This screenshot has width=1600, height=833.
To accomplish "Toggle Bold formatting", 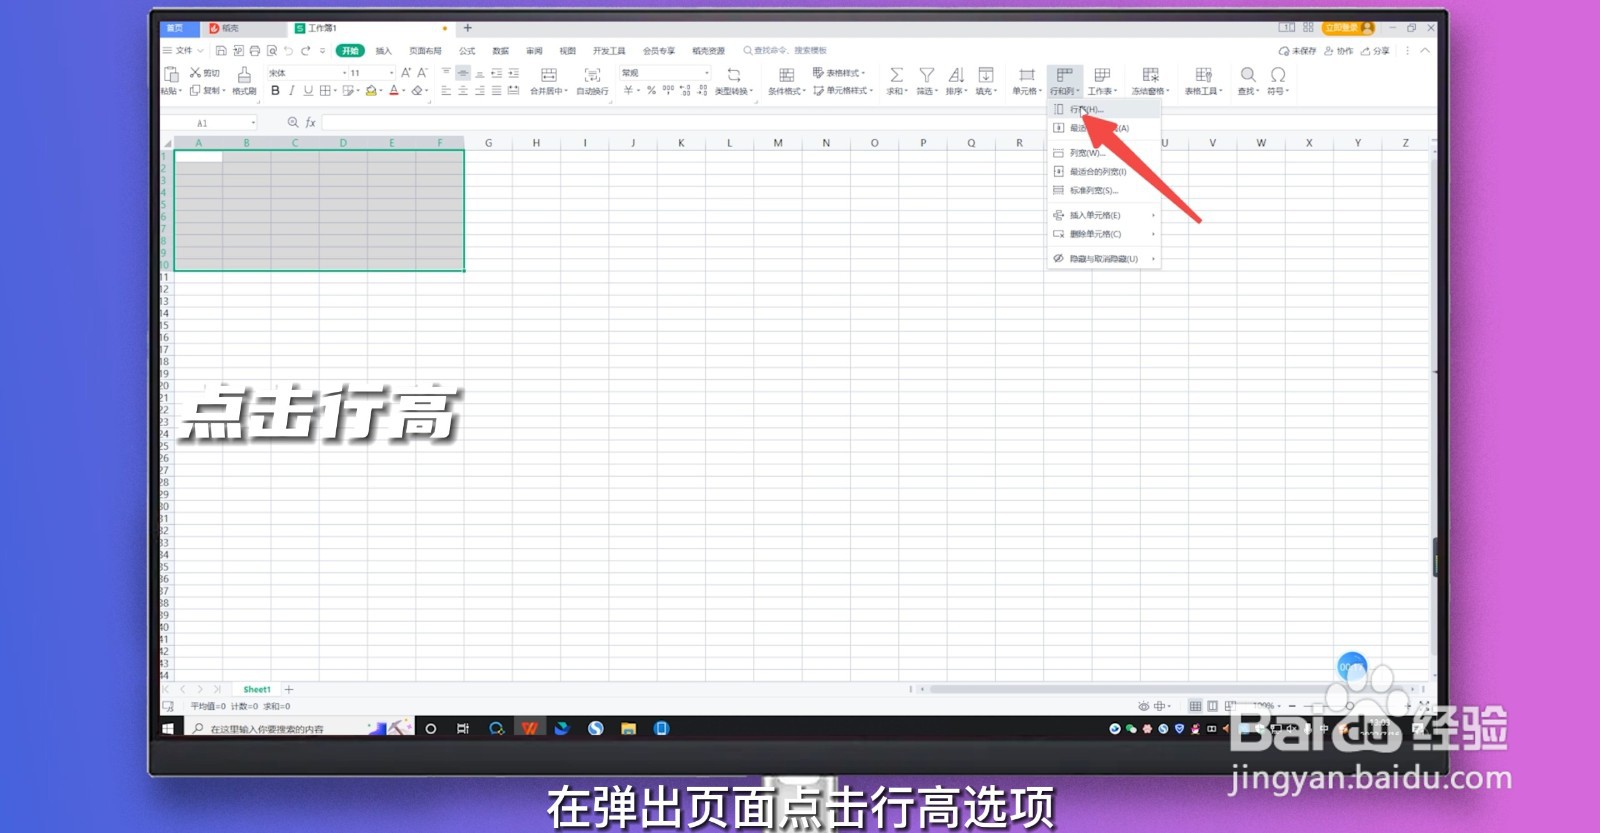I will tap(275, 91).
